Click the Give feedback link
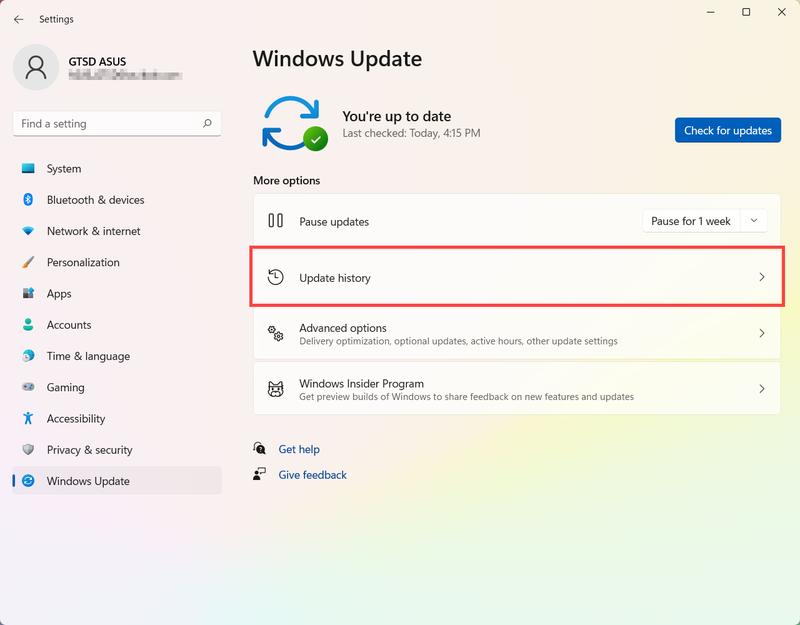Screen dimensions: 800x625 [311, 475]
